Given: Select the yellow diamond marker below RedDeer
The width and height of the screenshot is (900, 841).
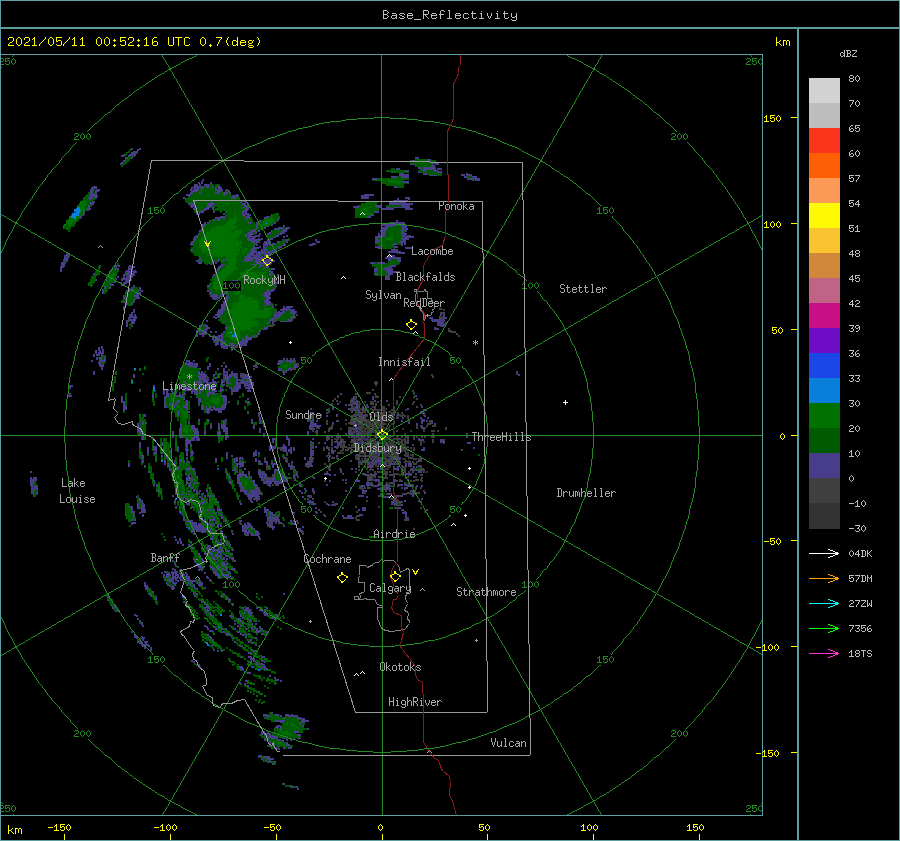Looking at the screenshot, I should [411, 325].
